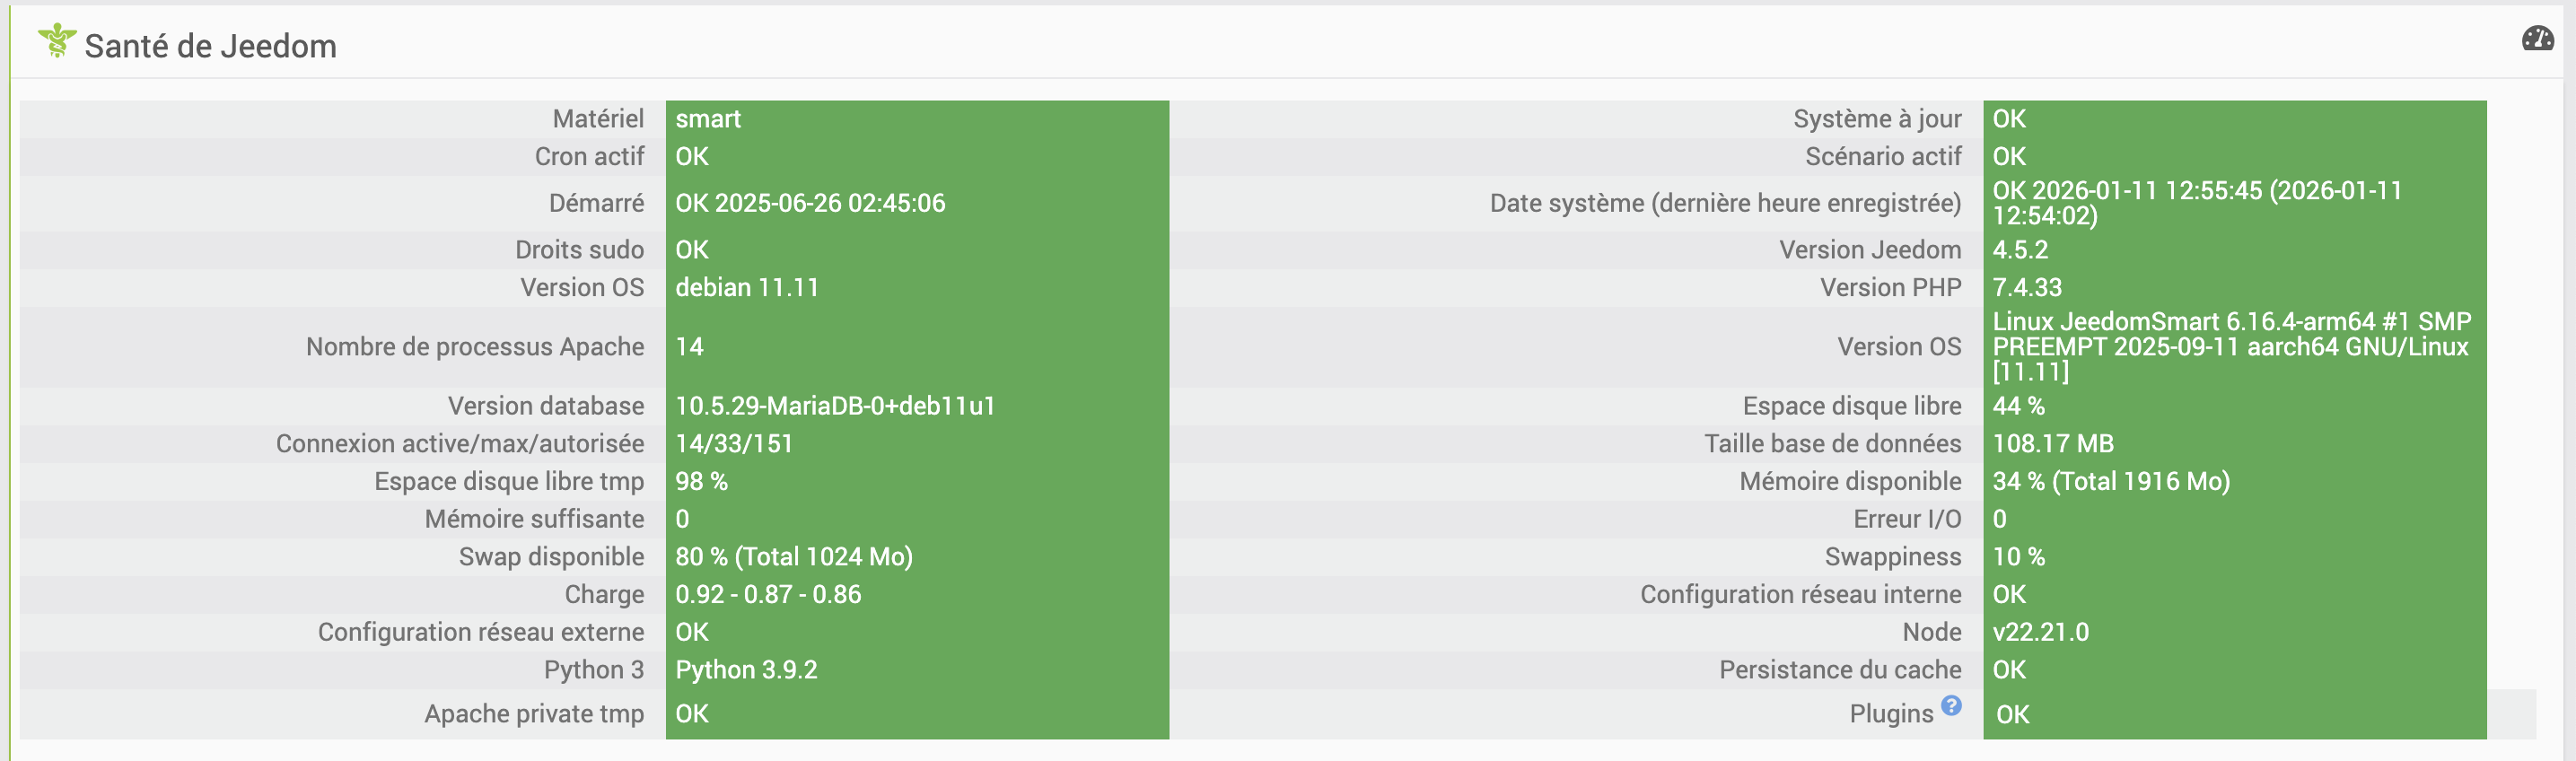Click the Taille base de données value
The height and width of the screenshot is (761, 2576).
[x=2053, y=444]
